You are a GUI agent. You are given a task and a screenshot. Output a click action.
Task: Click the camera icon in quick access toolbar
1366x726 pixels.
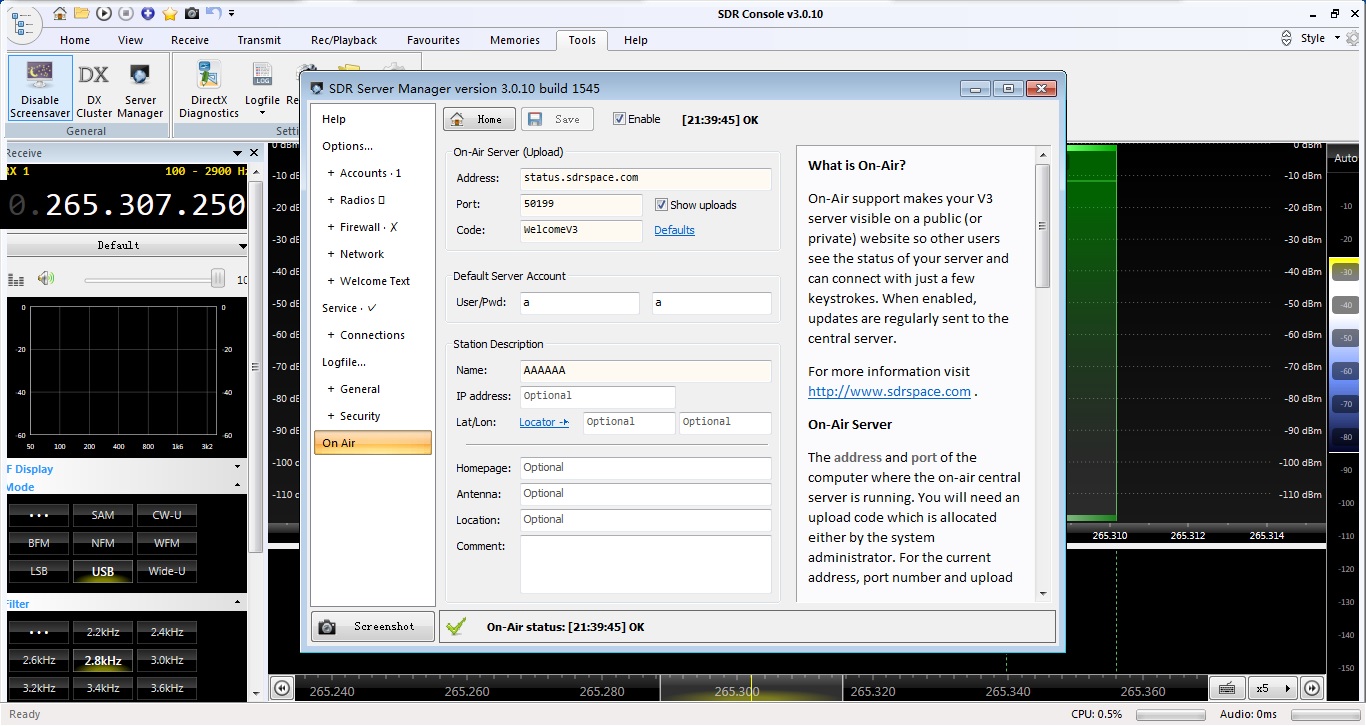click(x=192, y=14)
